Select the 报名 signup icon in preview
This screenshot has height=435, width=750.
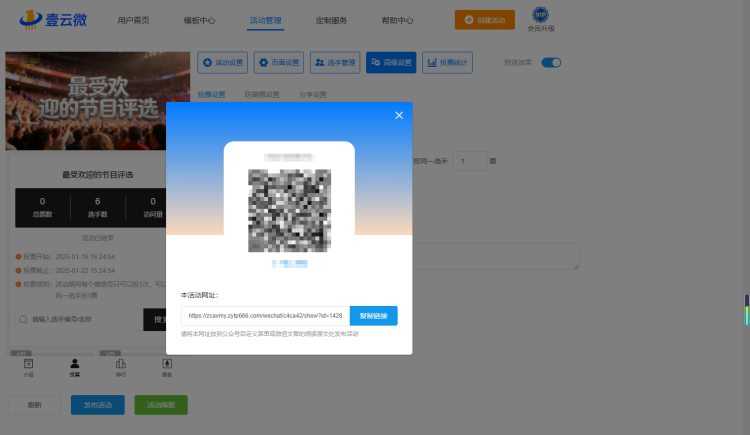coord(167,368)
